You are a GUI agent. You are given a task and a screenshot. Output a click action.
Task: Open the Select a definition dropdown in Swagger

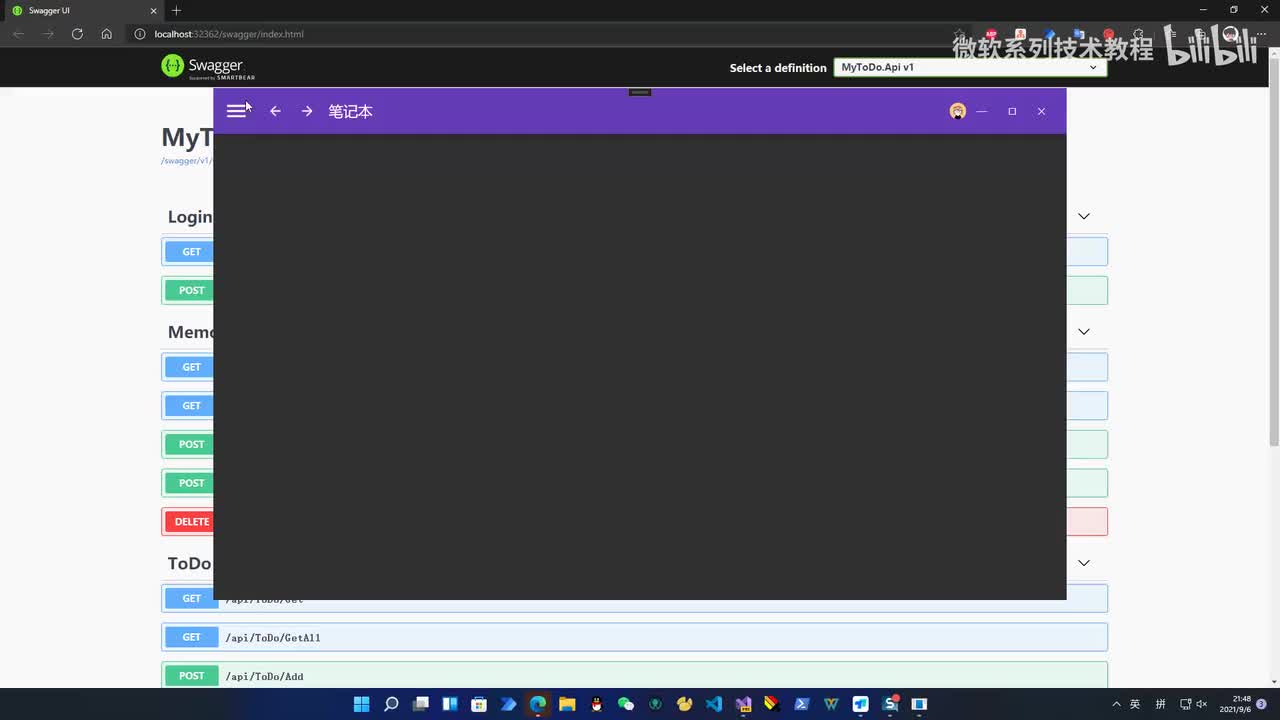point(969,68)
